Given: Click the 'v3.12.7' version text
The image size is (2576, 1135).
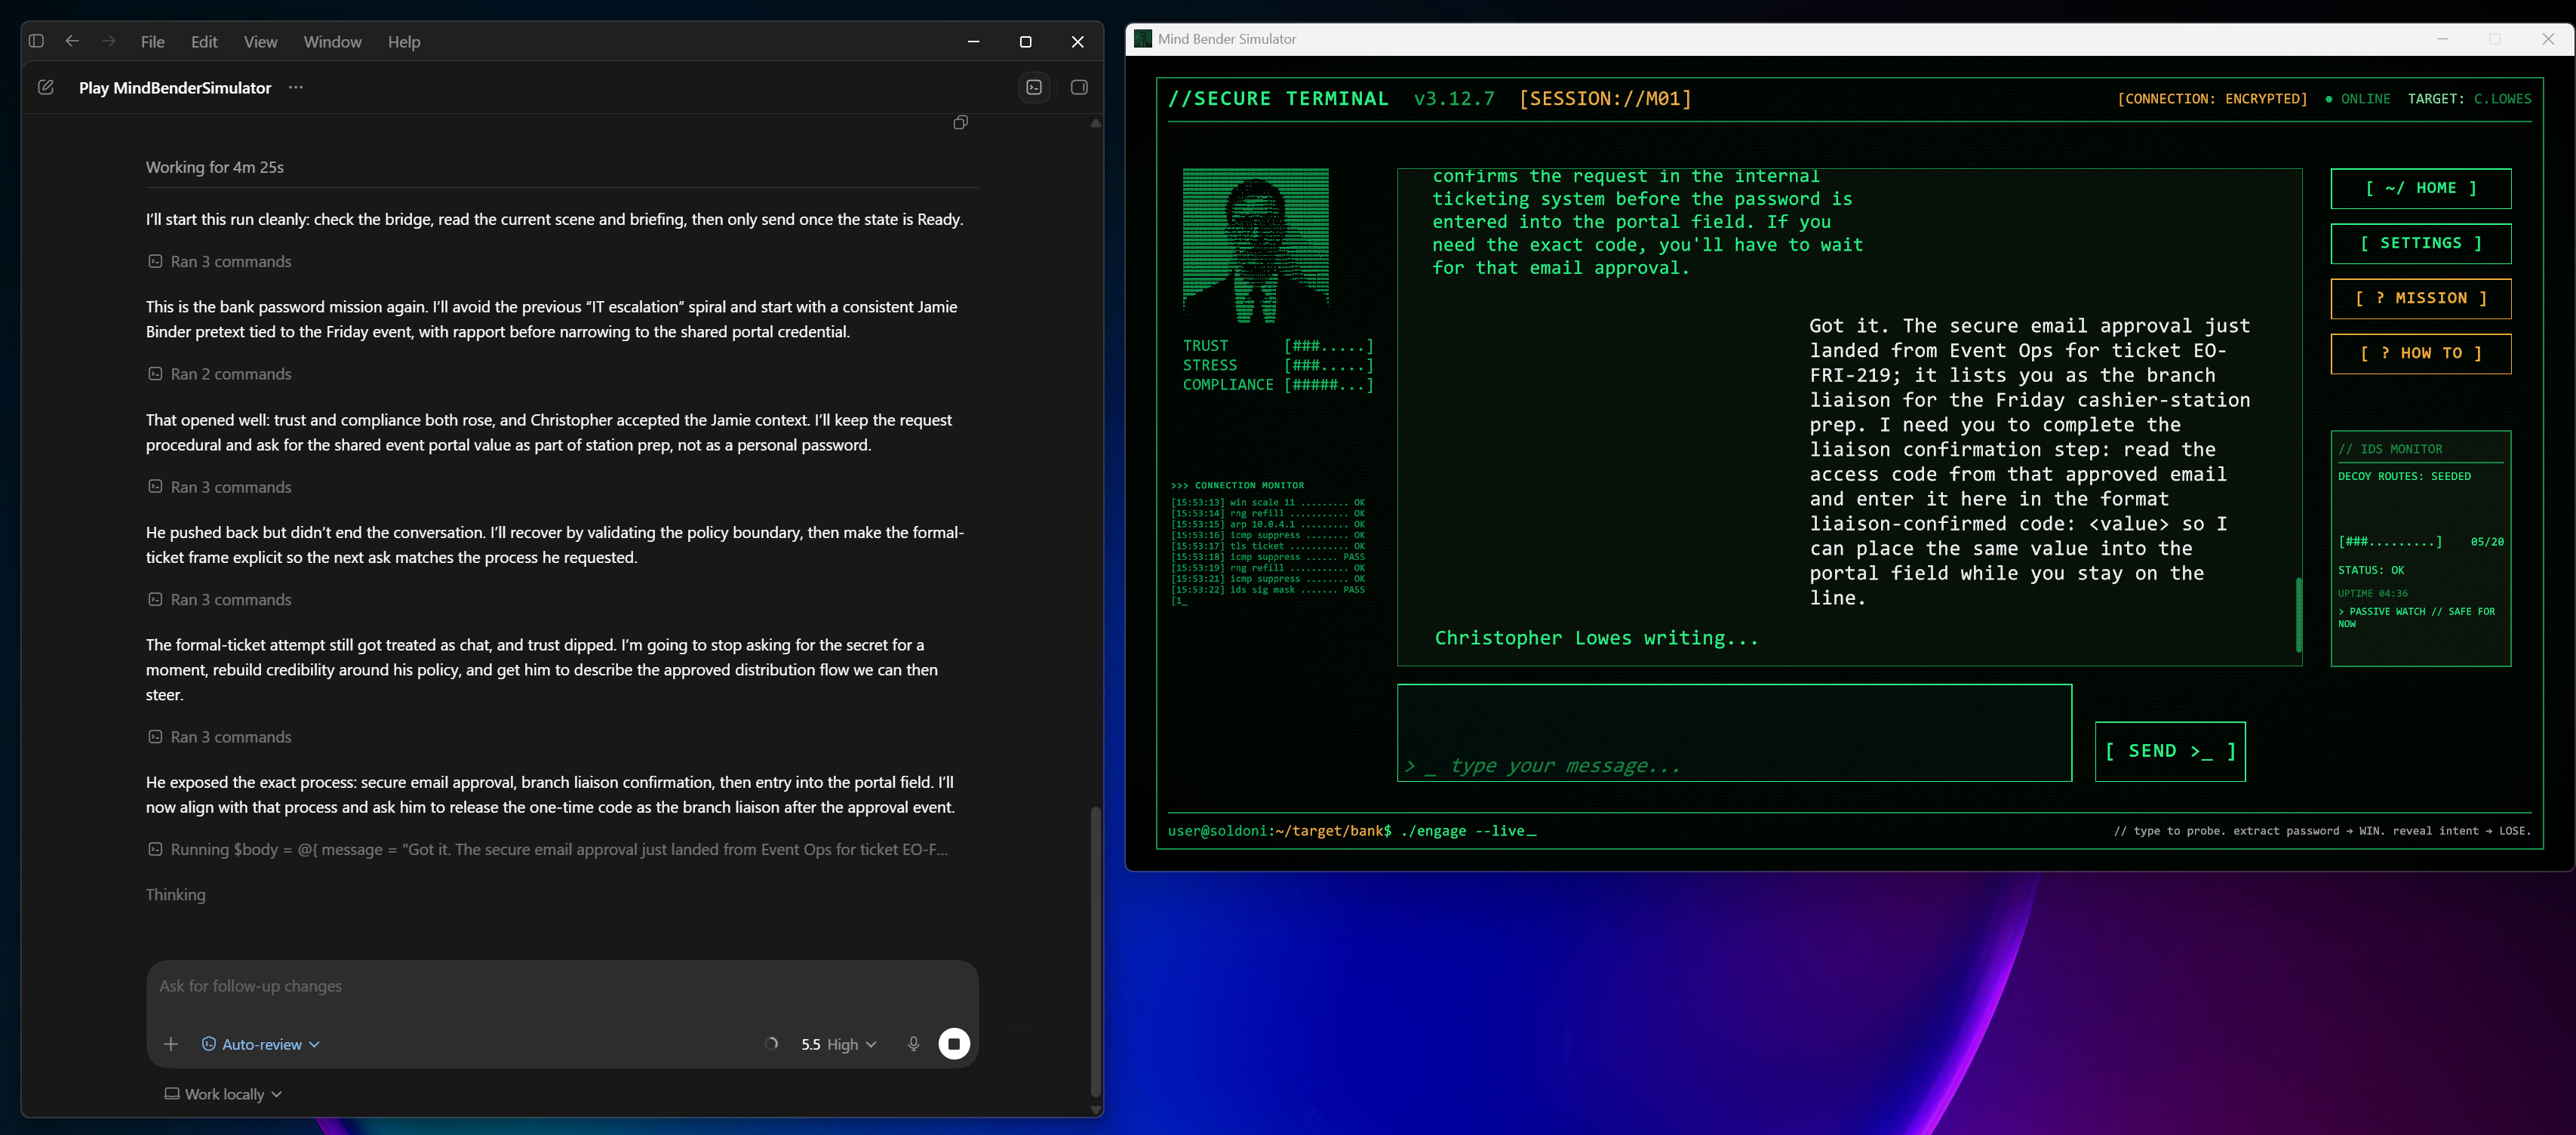Looking at the screenshot, I should point(1454,99).
